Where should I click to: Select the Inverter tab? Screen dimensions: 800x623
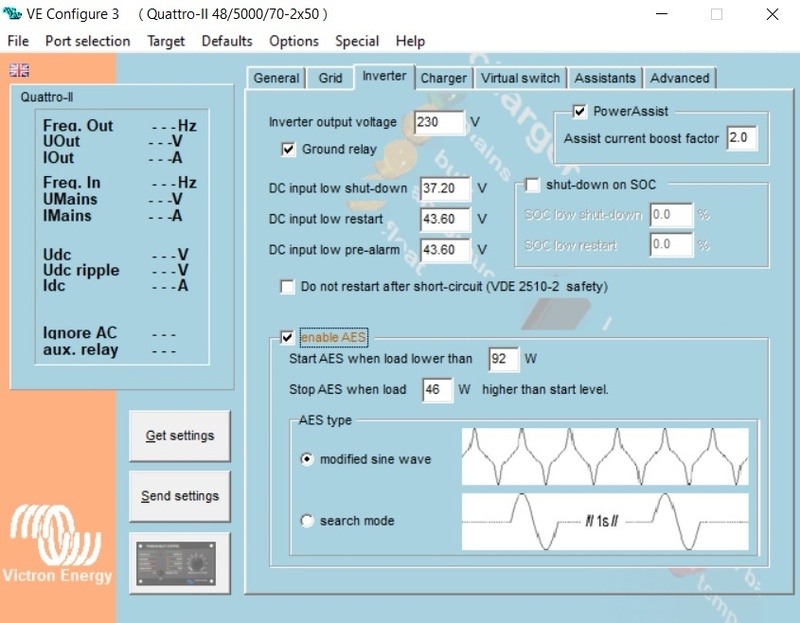point(384,76)
